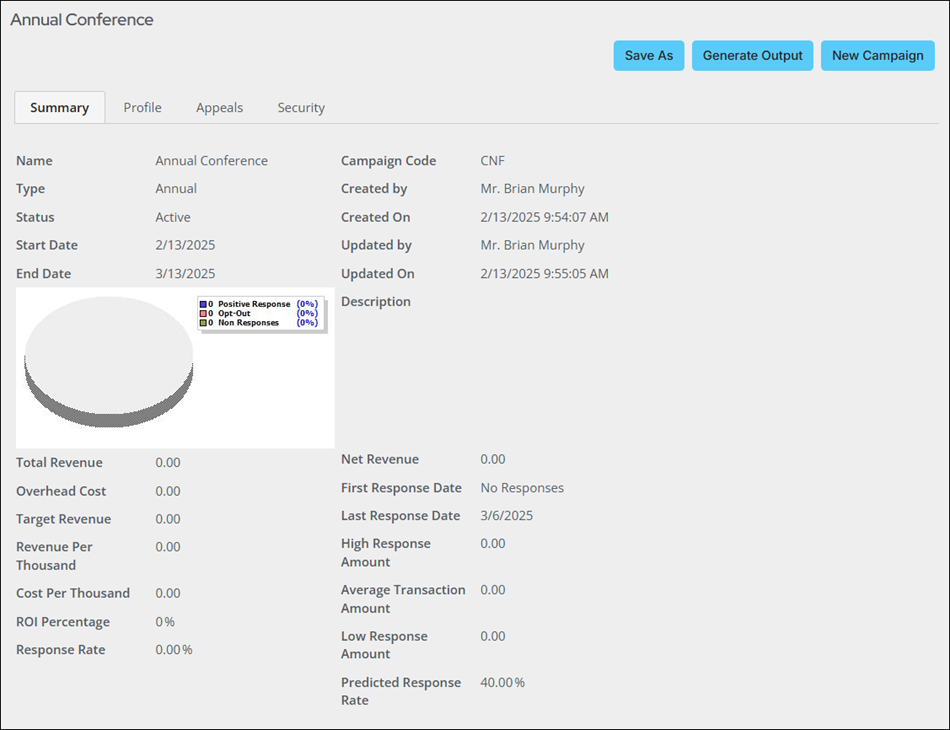Click the Generate Output button
The height and width of the screenshot is (730, 950).
[x=752, y=56]
